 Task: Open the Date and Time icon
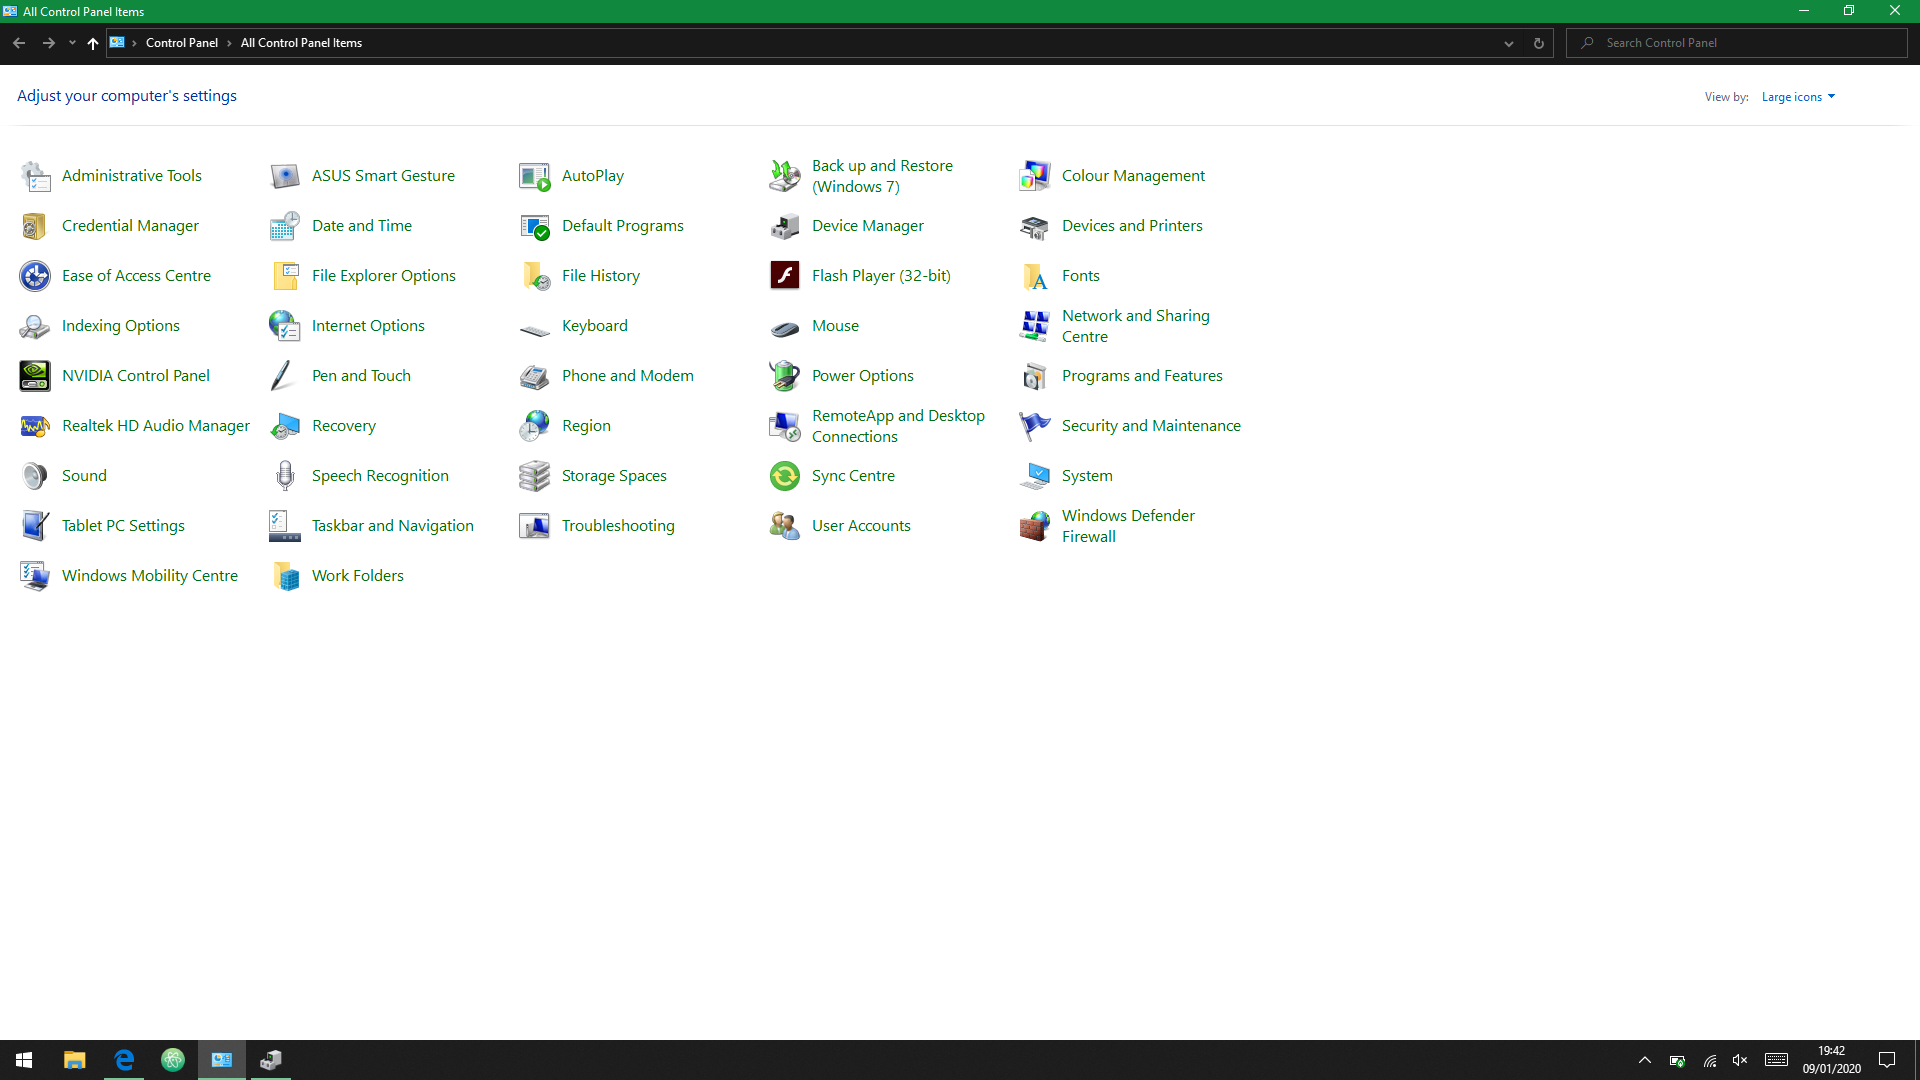tap(285, 226)
